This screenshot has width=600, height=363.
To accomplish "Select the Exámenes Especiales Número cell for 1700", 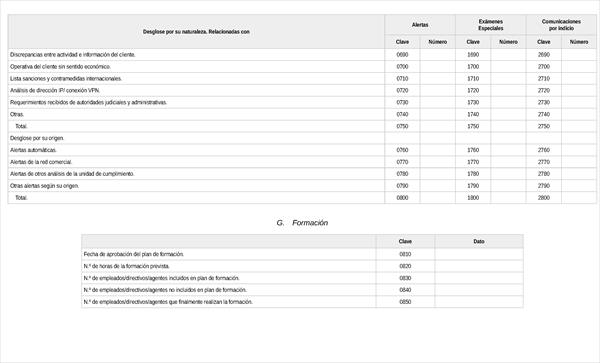I will click(508, 67).
